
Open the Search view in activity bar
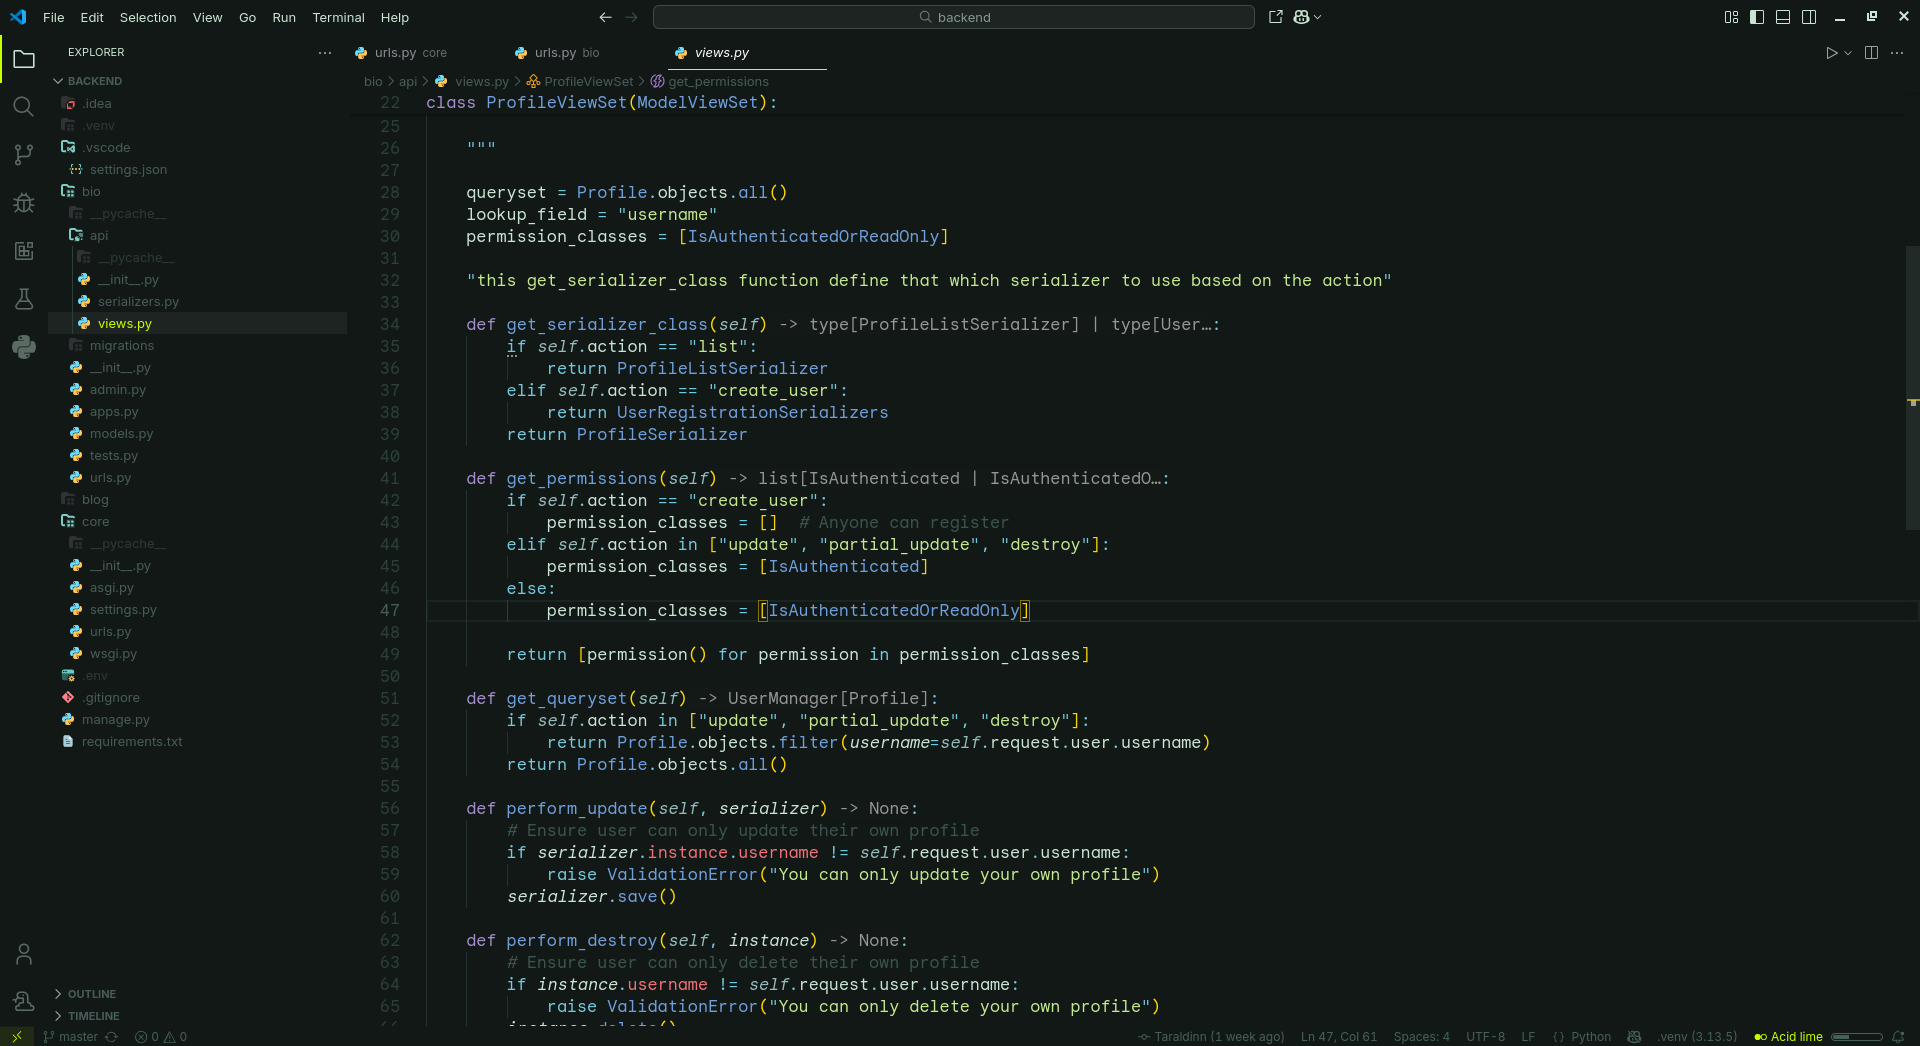(x=24, y=107)
